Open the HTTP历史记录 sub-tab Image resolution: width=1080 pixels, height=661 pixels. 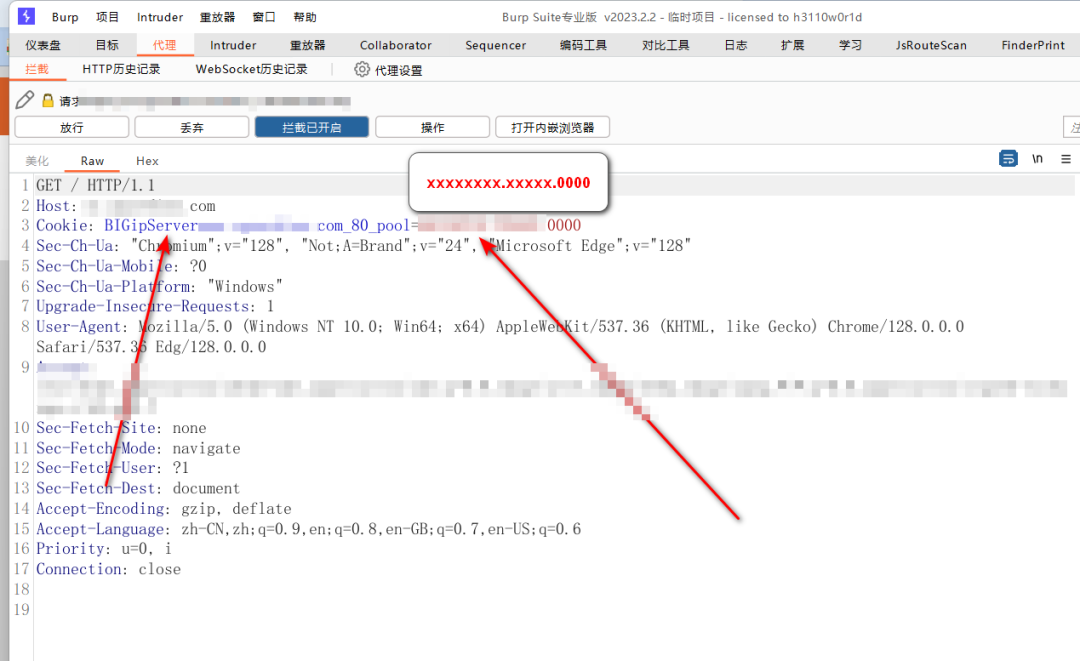[121, 69]
